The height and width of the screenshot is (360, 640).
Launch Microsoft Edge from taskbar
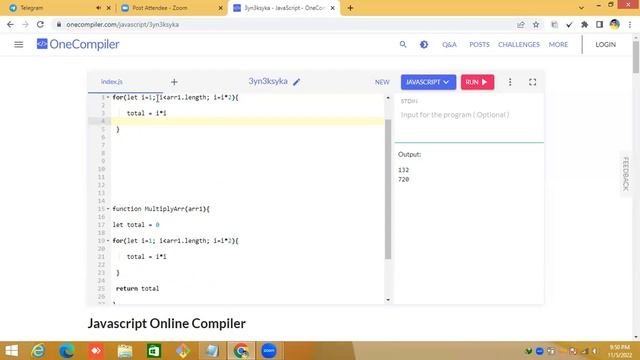click(x=67, y=351)
